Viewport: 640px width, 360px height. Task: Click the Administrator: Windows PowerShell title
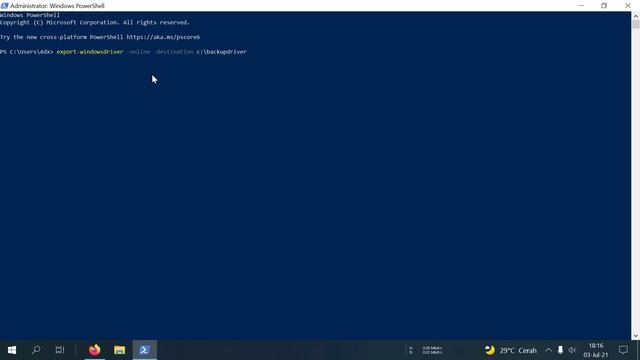(x=57, y=6)
